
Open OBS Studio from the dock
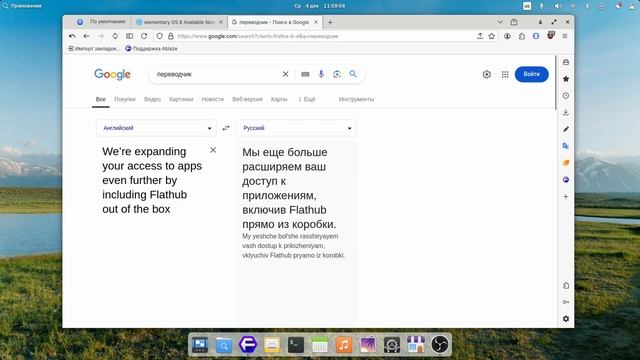[x=440, y=345]
